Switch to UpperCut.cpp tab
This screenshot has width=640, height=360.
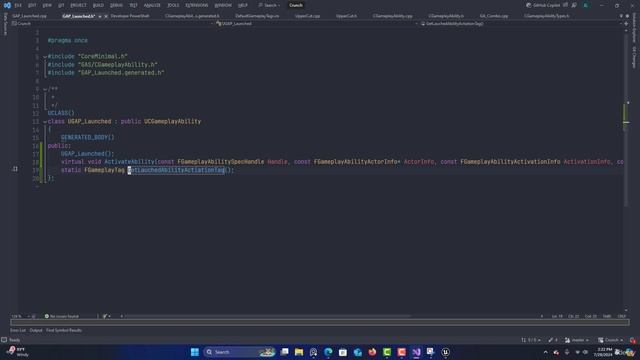307,16
